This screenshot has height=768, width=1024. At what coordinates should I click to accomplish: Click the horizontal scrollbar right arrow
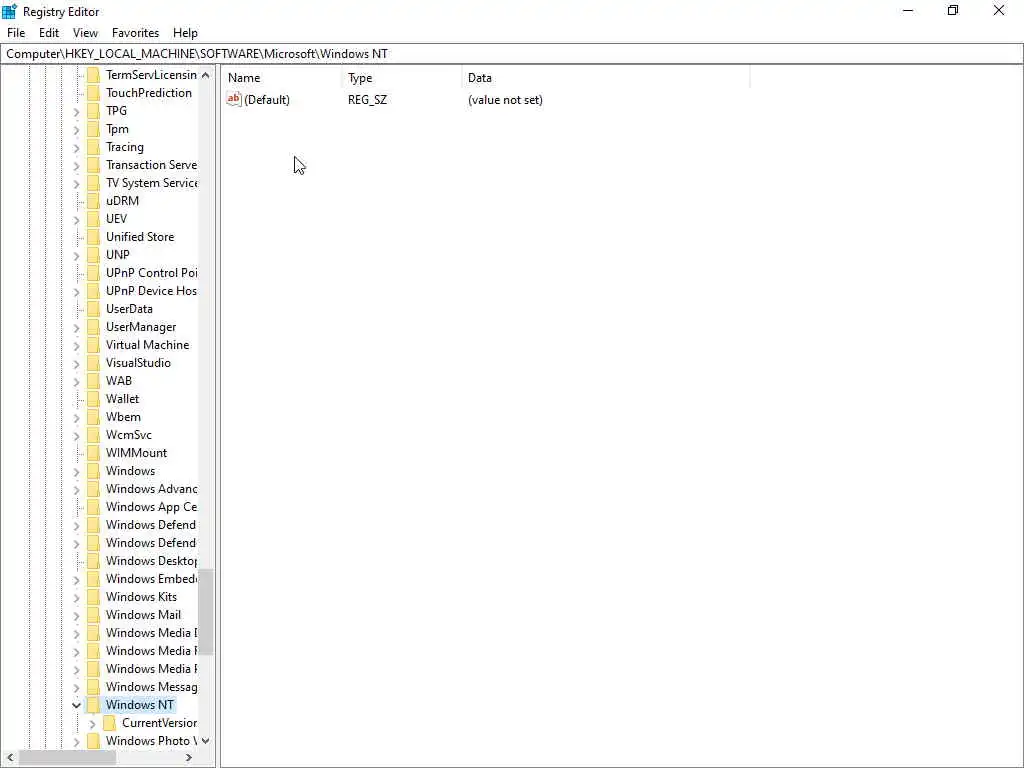tap(189, 758)
